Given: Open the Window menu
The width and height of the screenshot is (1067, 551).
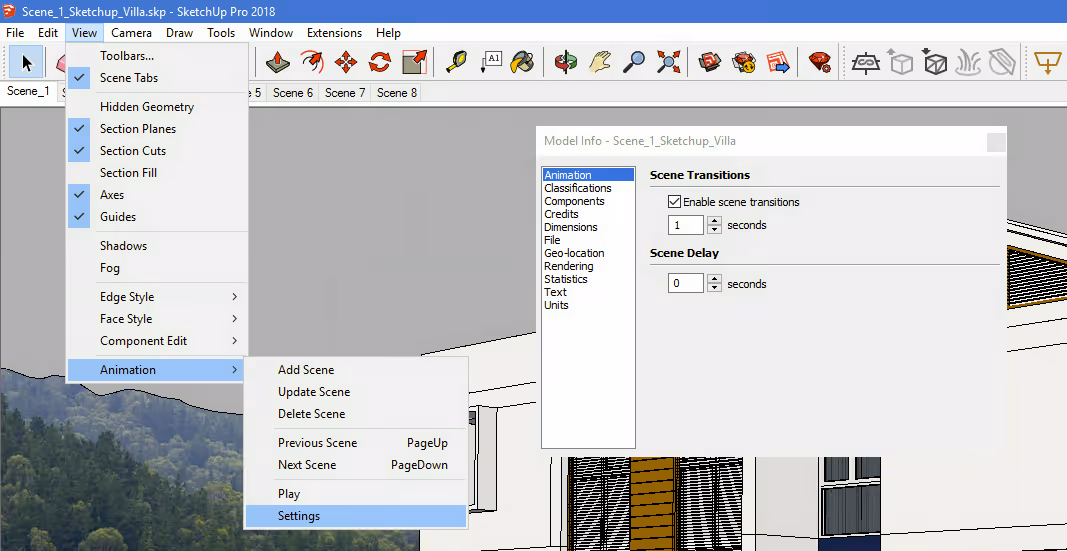Looking at the screenshot, I should pyautogui.click(x=271, y=33).
